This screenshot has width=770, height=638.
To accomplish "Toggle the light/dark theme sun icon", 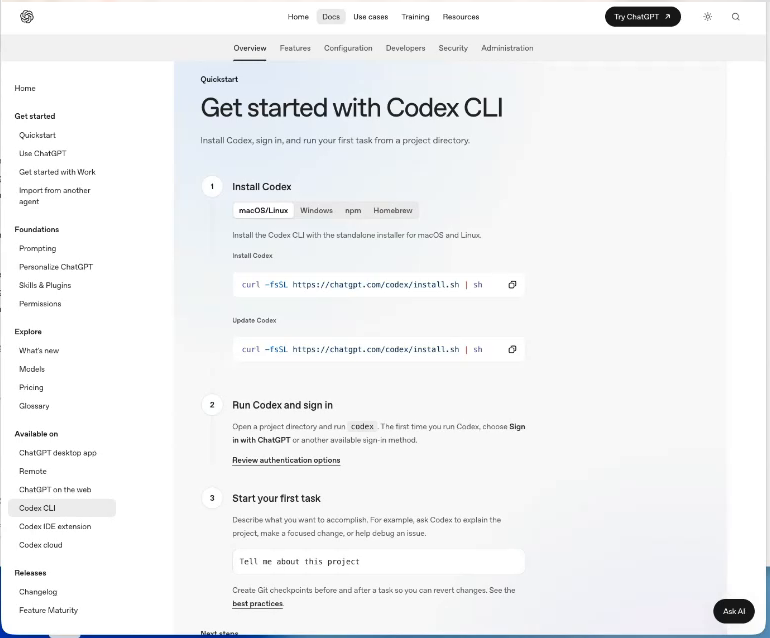I will 708,17.
